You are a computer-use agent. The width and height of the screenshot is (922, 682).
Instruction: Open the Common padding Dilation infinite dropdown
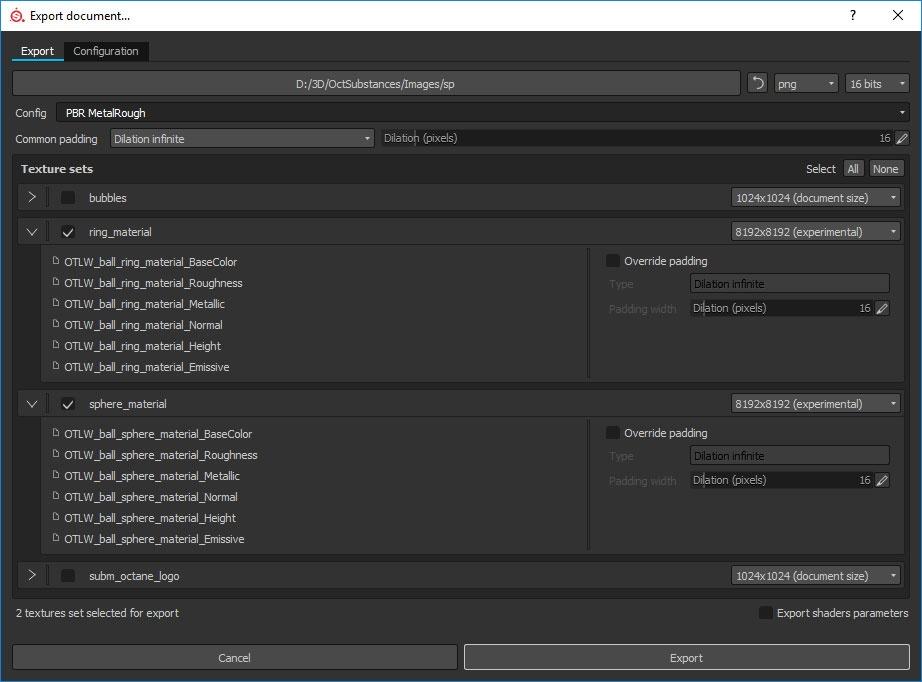(242, 139)
